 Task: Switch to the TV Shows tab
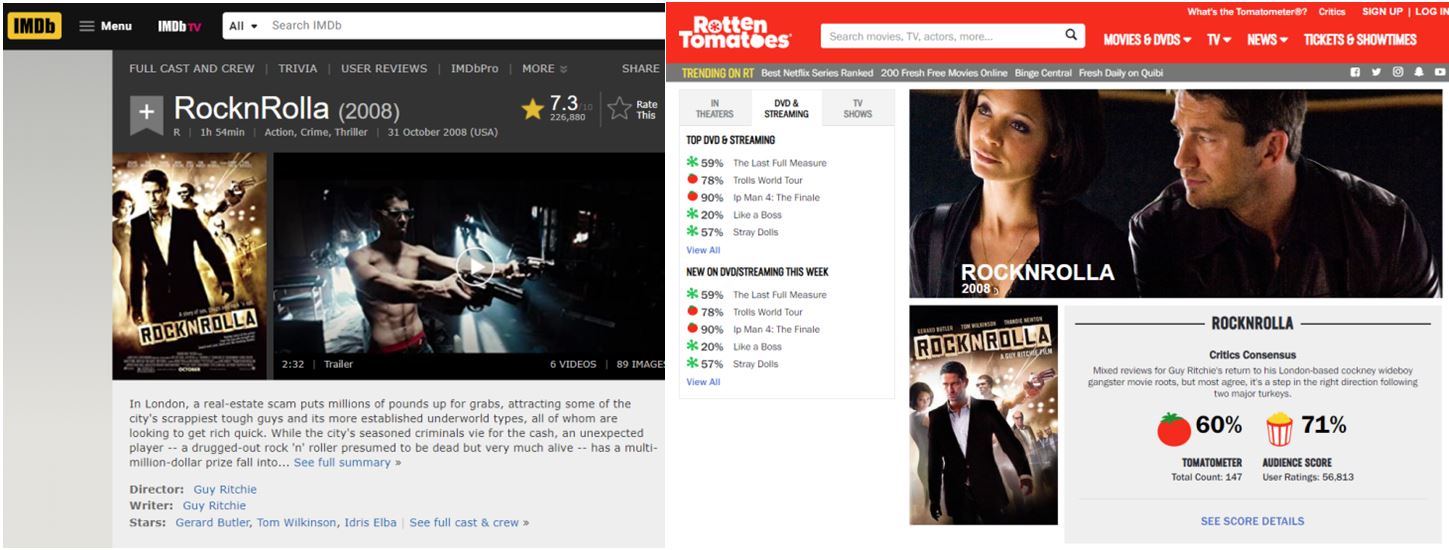[x=858, y=108]
